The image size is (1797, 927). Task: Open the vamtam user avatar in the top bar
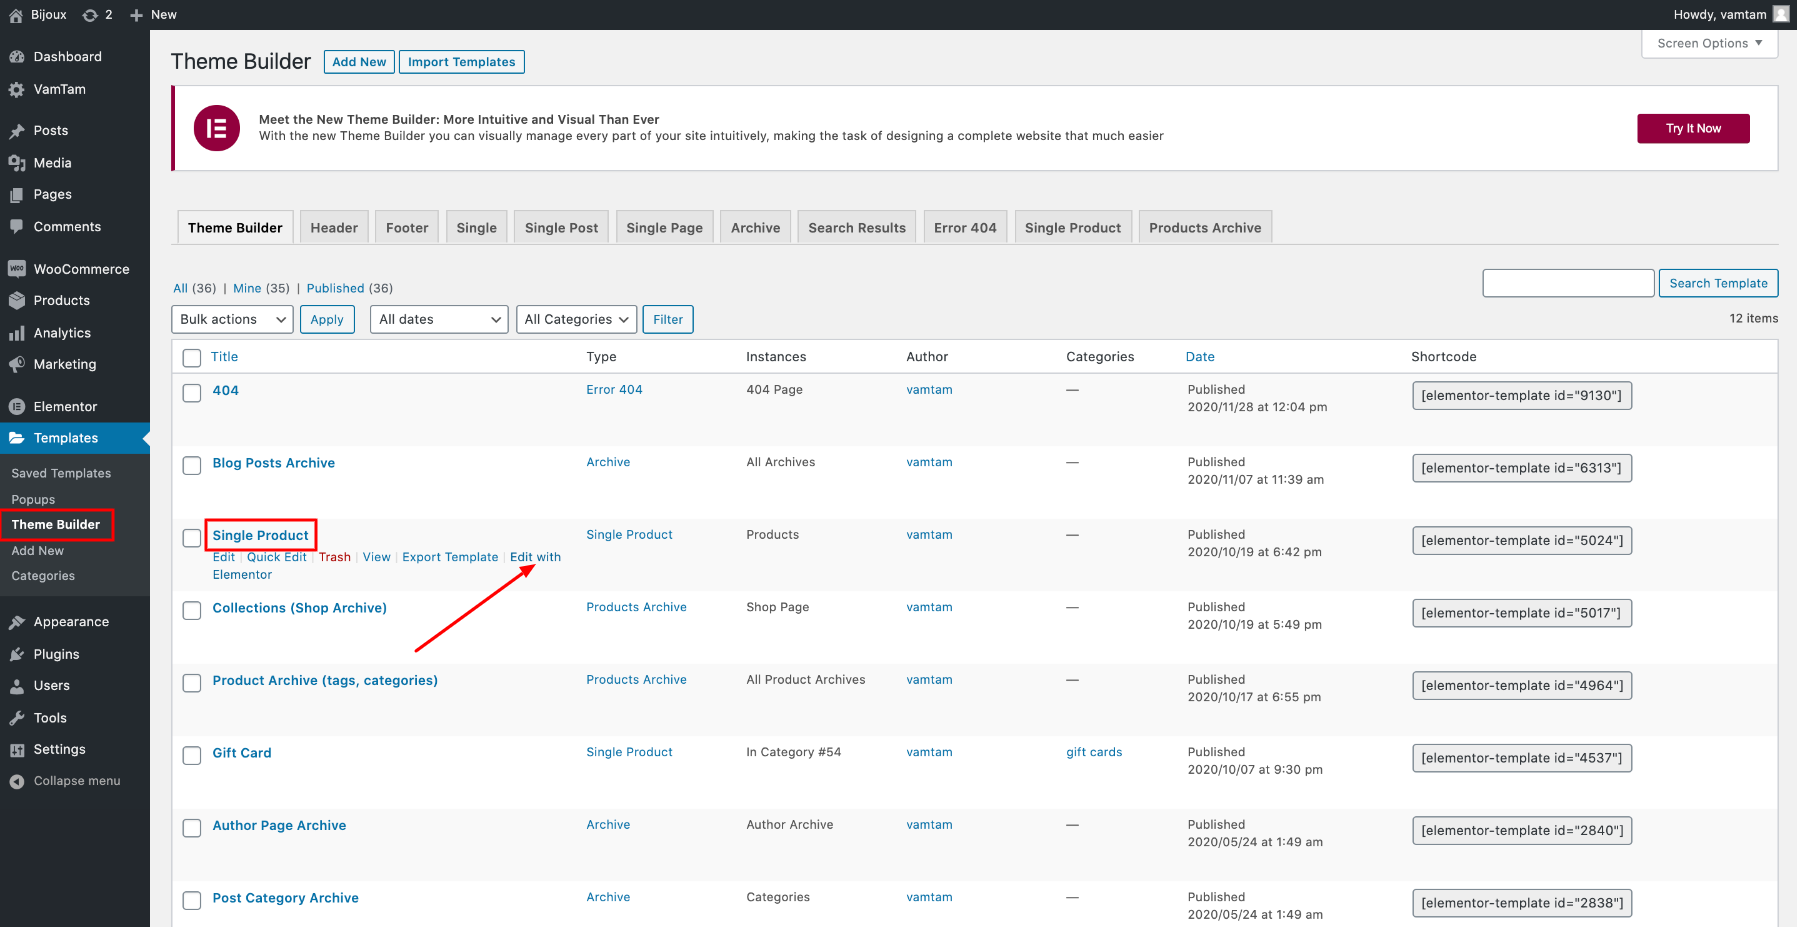(x=1781, y=14)
